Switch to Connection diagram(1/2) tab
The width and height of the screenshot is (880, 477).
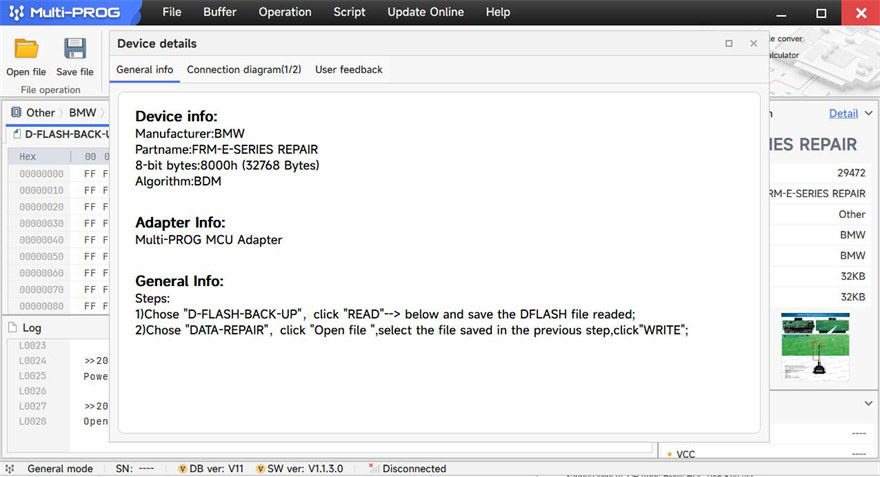click(x=244, y=70)
